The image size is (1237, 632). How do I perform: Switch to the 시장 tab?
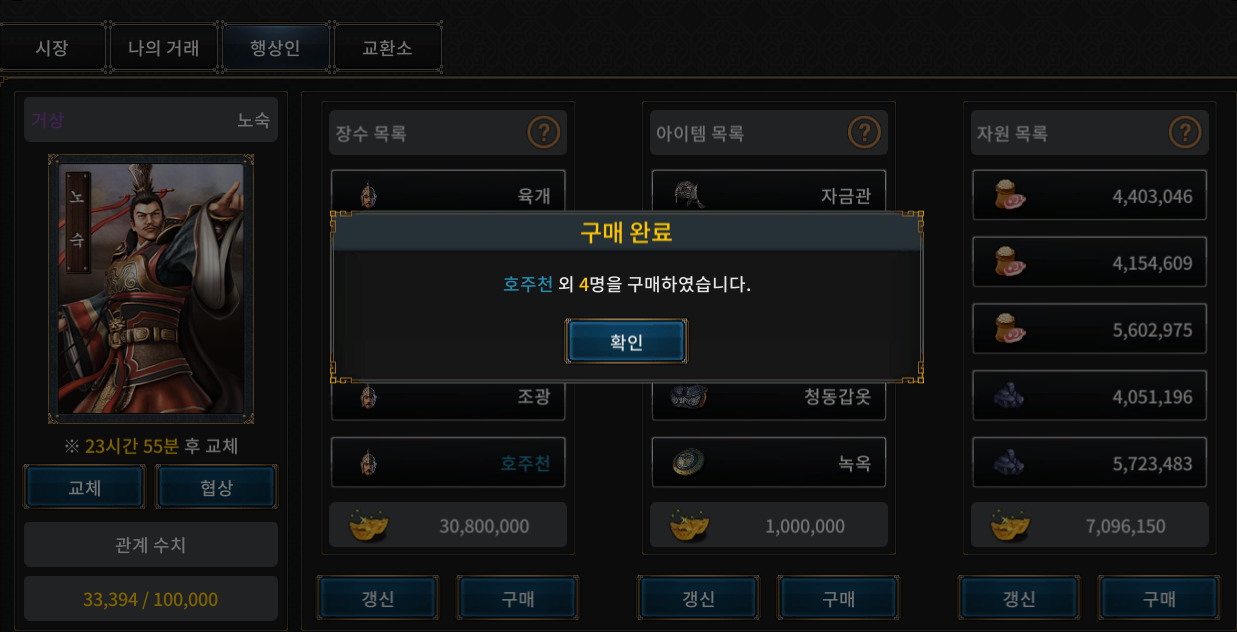click(x=52, y=48)
